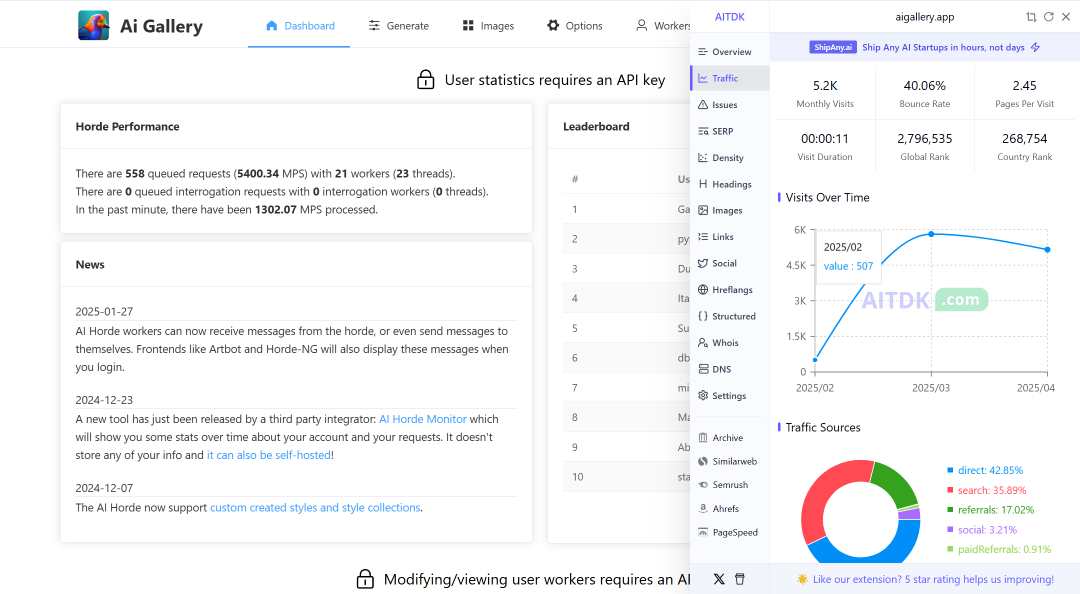Close the AITDK panel
This screenshot has height=594, width=1080.
1066,17
